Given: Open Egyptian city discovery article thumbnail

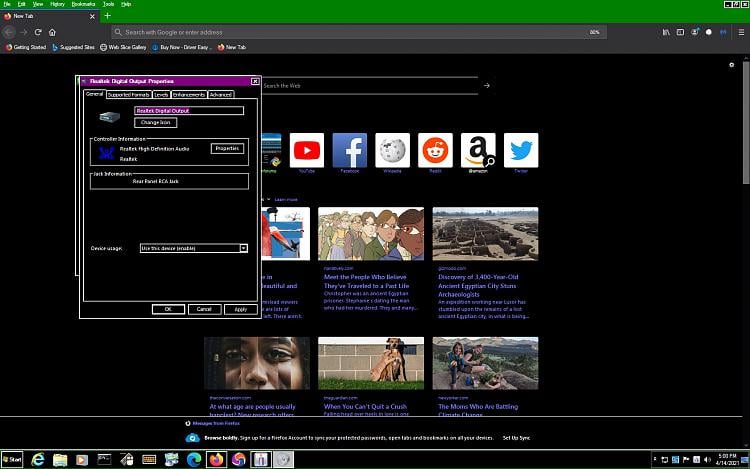Looking at the screenshot, I should 485,234.
